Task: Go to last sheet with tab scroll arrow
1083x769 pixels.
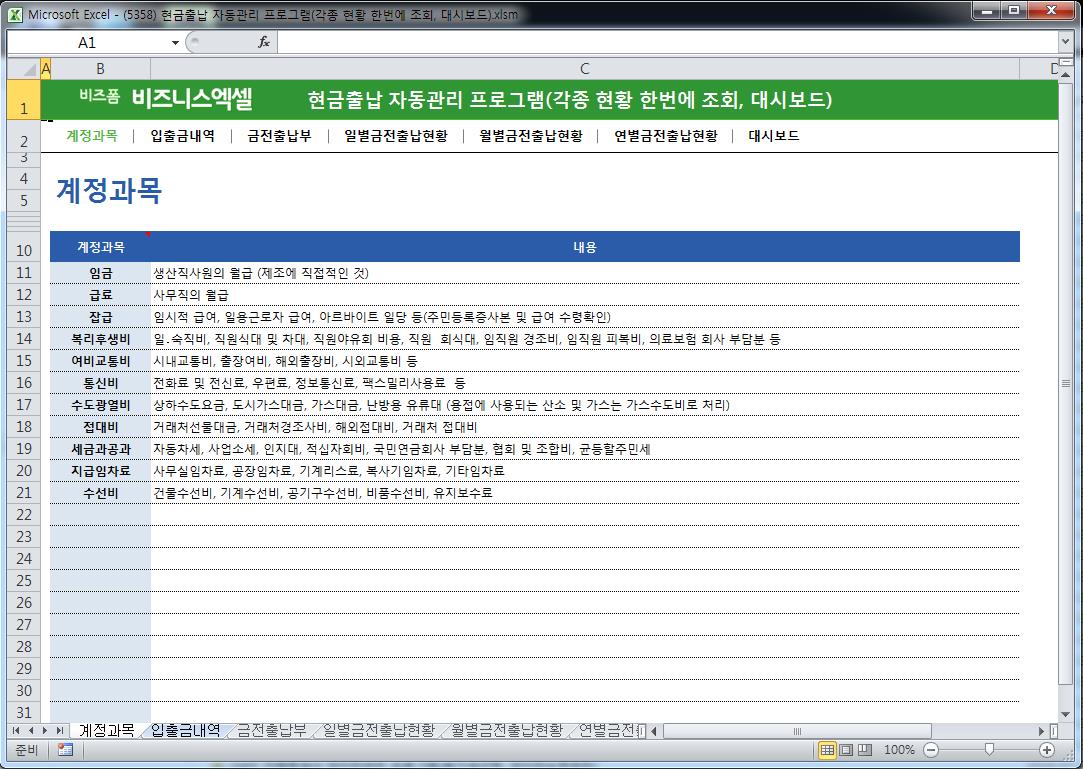Action: click(59, 730)
